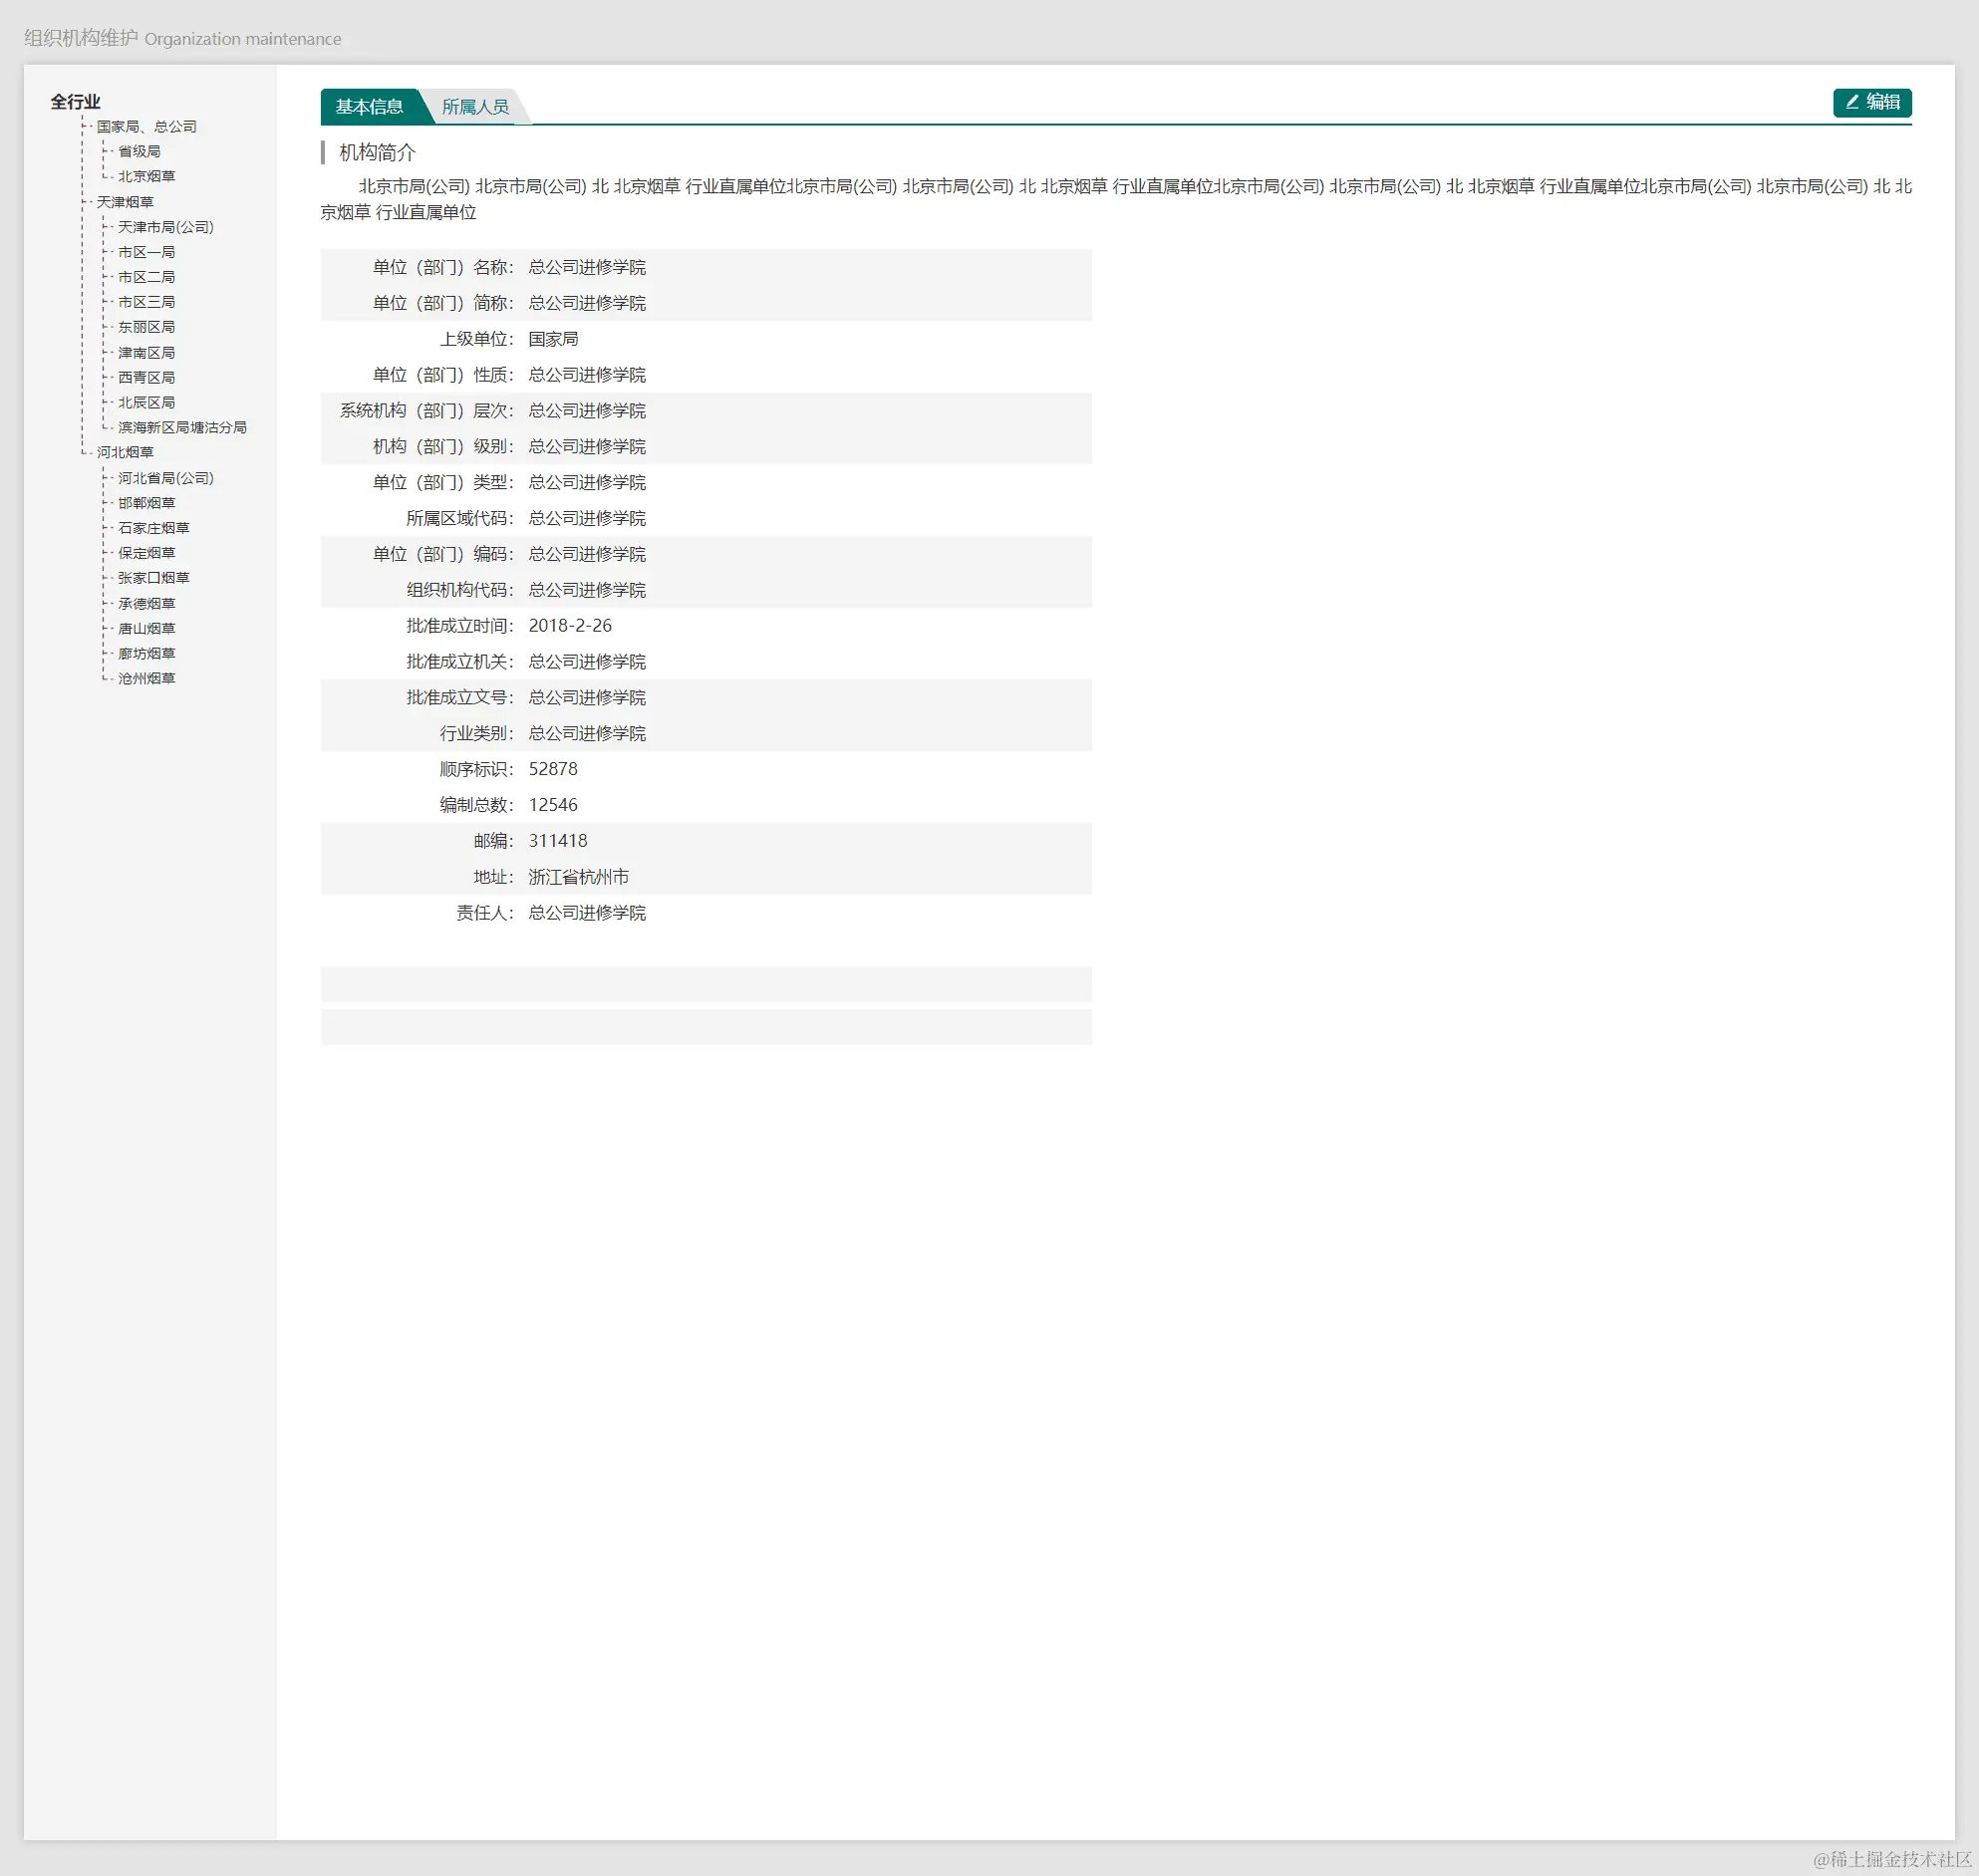Collapse the 天津烟草 tree branch
This screenshot has width=1979, height=1876.
(125, 202)
